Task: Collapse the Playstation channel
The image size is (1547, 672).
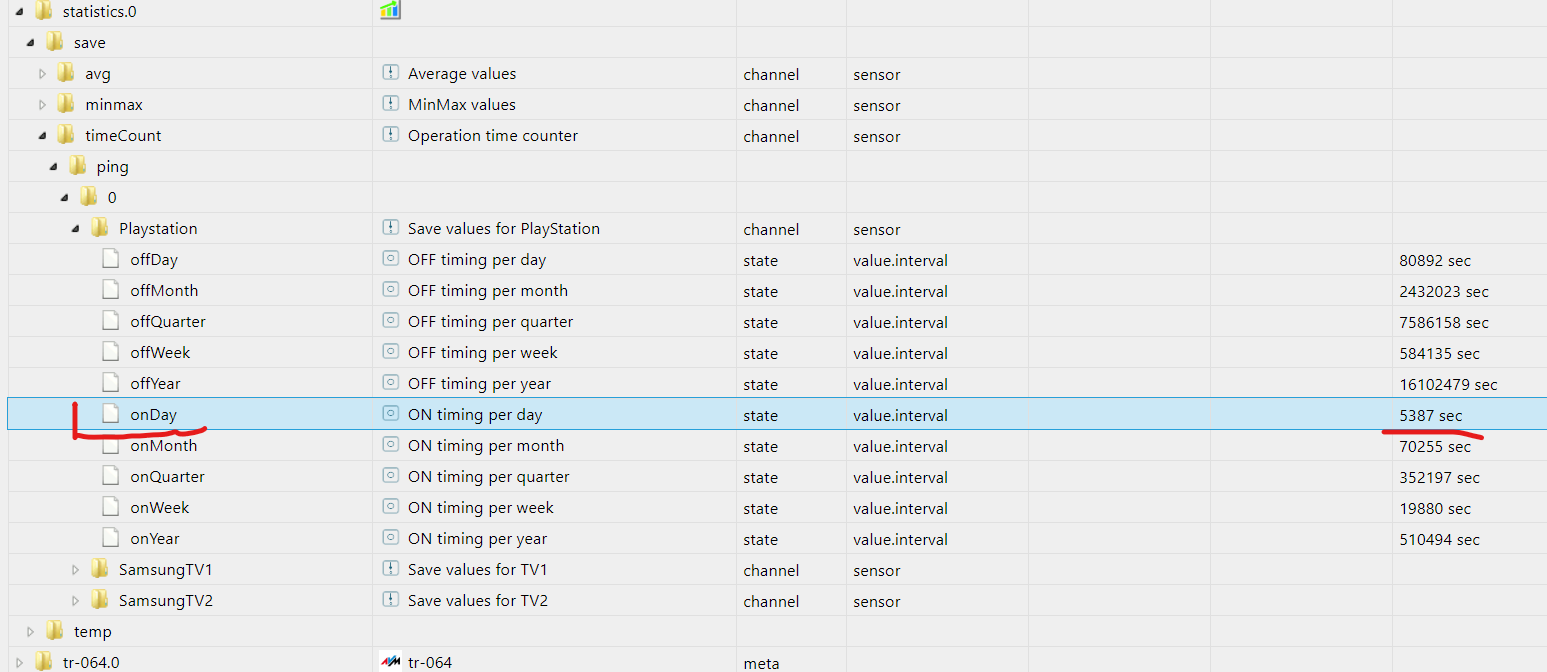Action: 76,229
